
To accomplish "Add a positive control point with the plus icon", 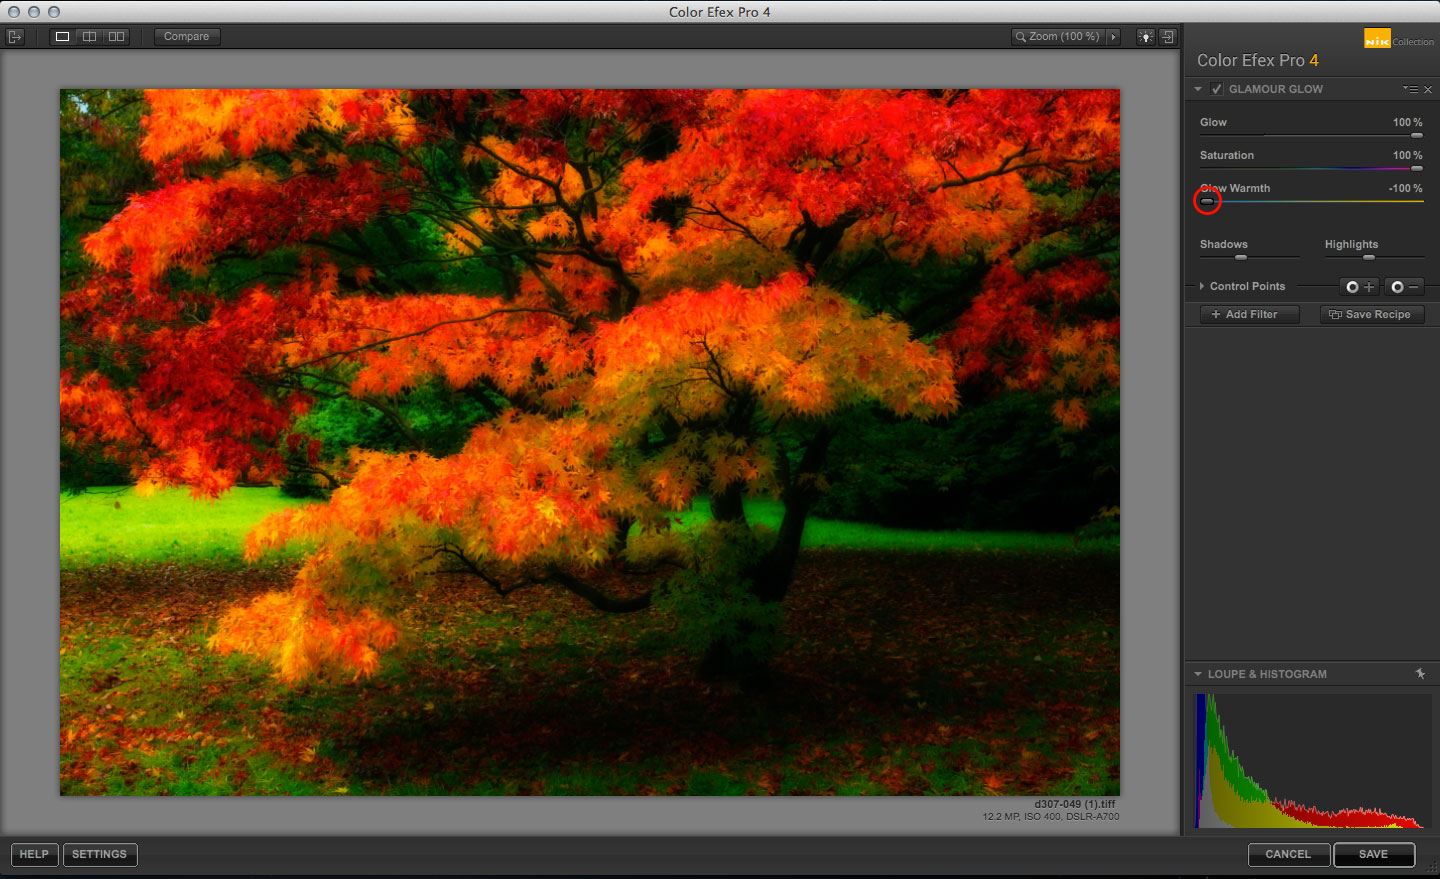I will click(x=1359, y=287).
